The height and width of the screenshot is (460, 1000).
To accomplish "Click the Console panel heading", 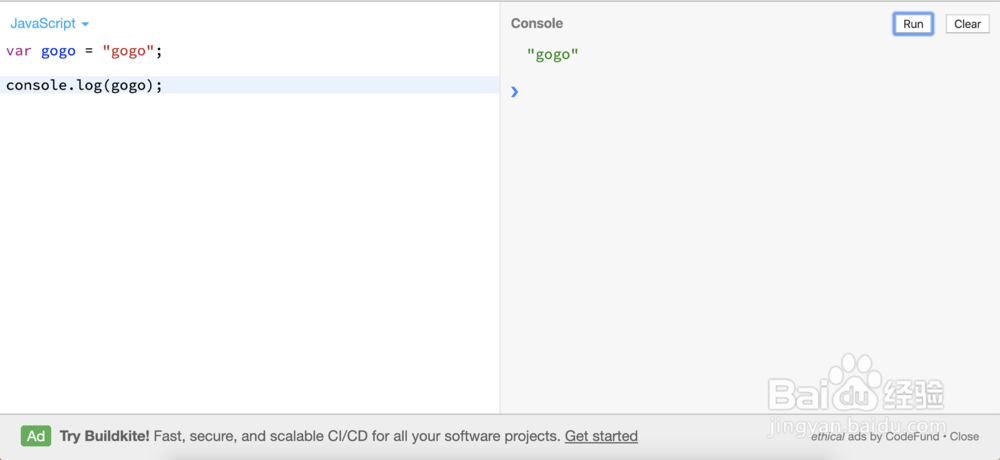I will (x=536, y=24).
